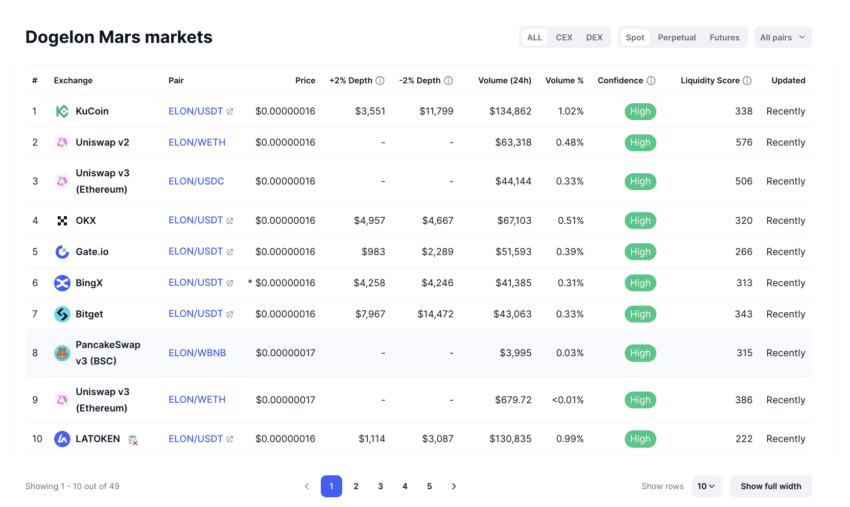Switch to Futures markets tab
Screen dimensions: 850x507
tap(724, 37)
